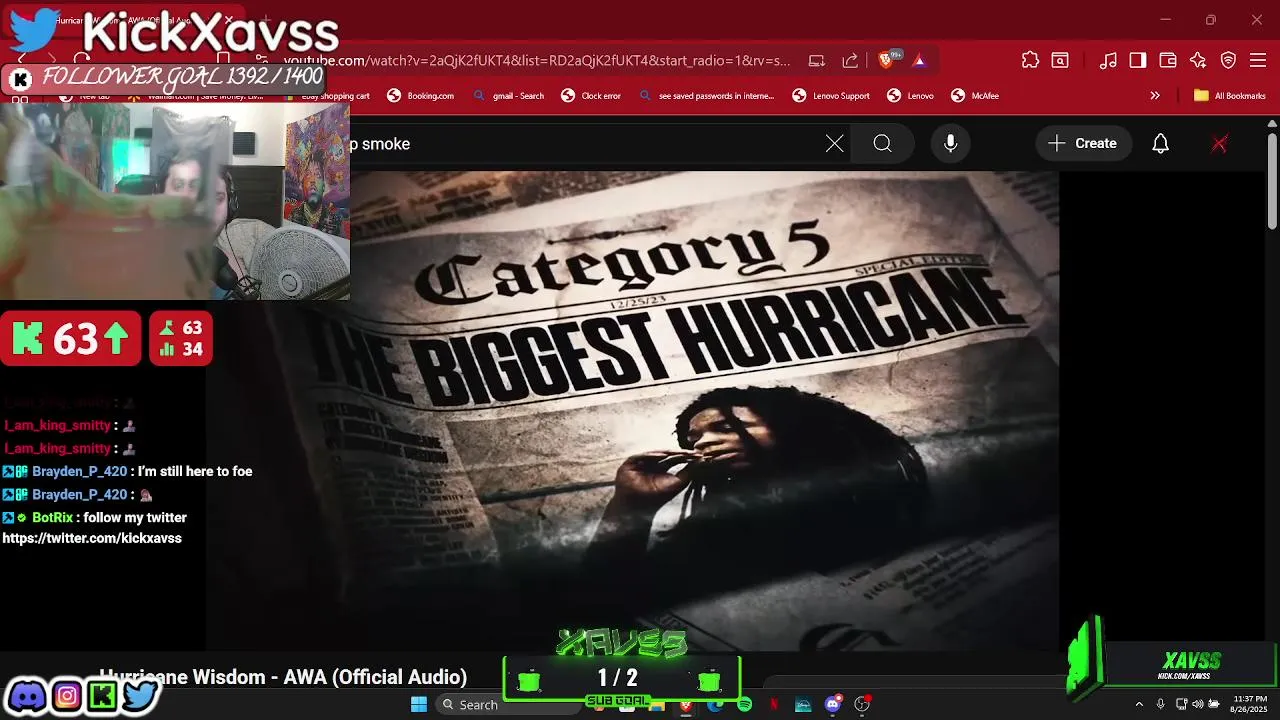Click the YouTube search magnifier button

pos(882,144)
